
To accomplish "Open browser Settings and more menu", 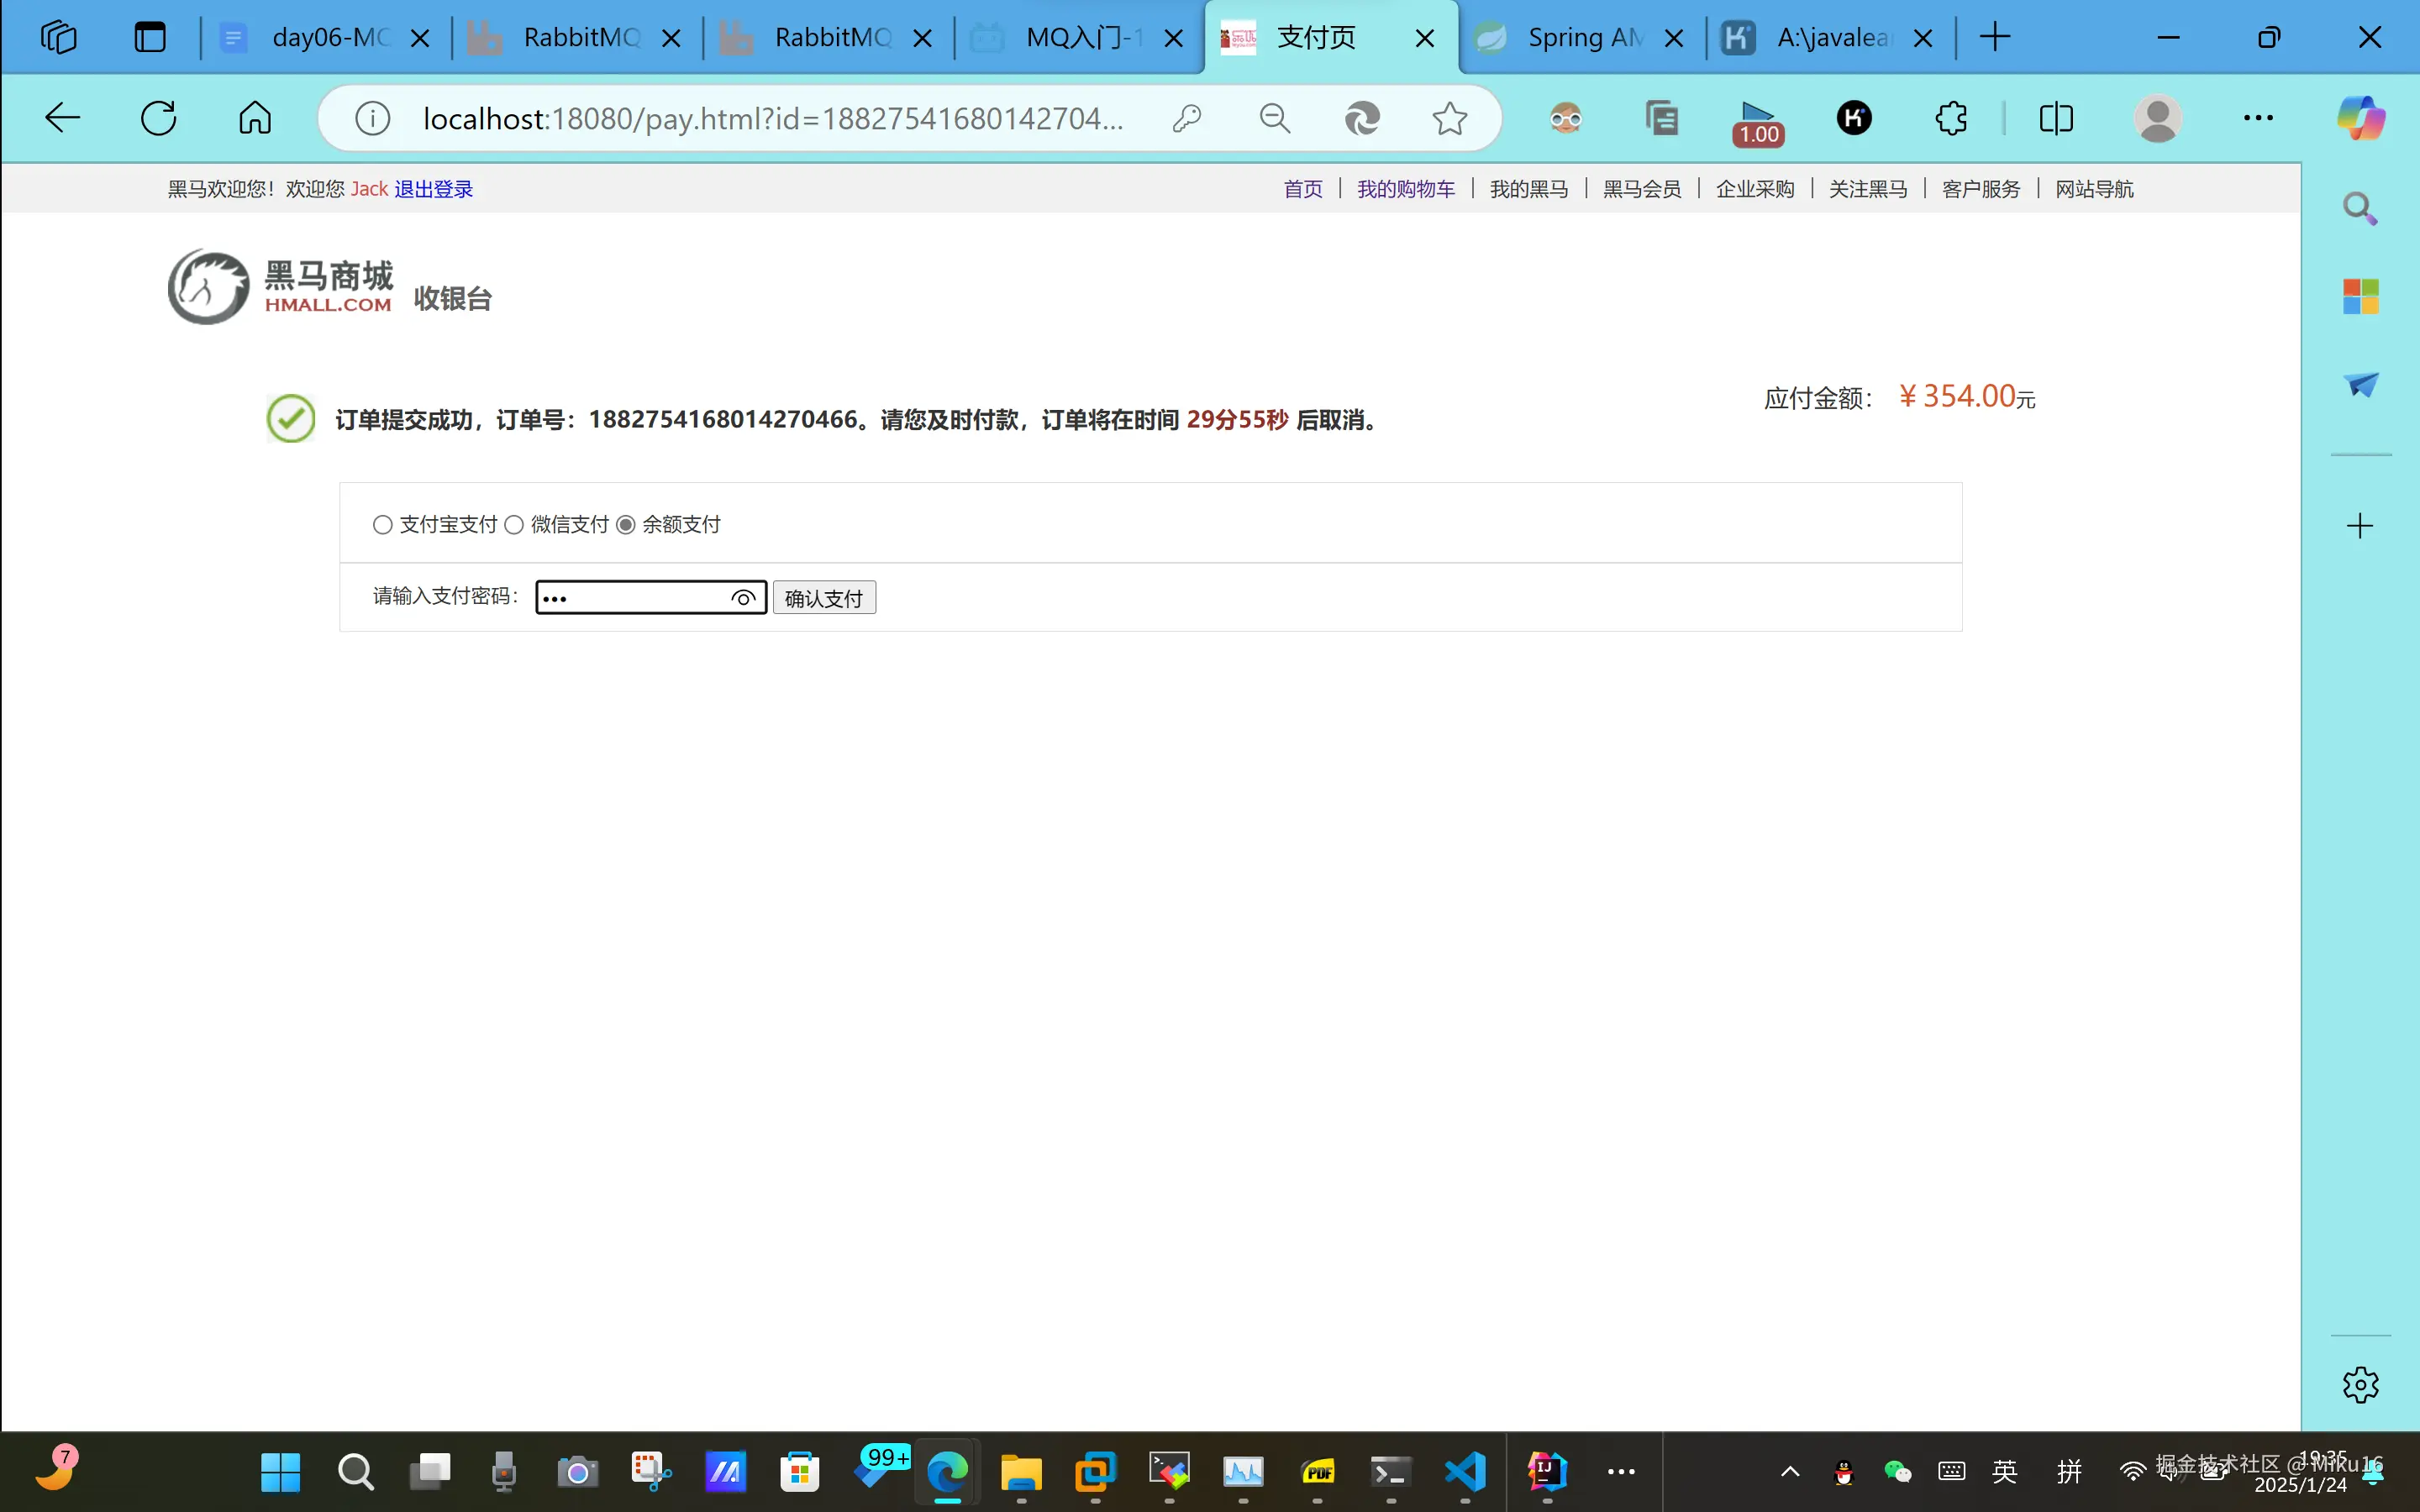I will [2258, 118].
